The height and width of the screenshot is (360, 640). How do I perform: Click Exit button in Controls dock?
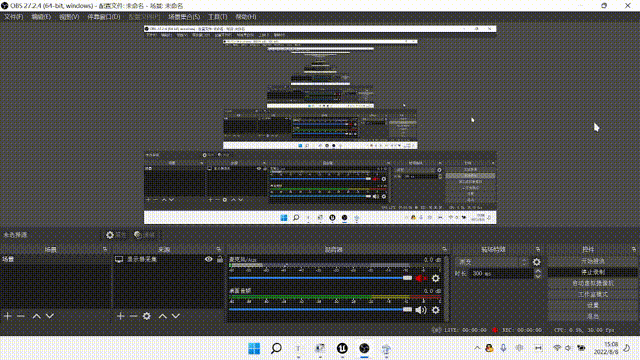click(x=593, y=316)
